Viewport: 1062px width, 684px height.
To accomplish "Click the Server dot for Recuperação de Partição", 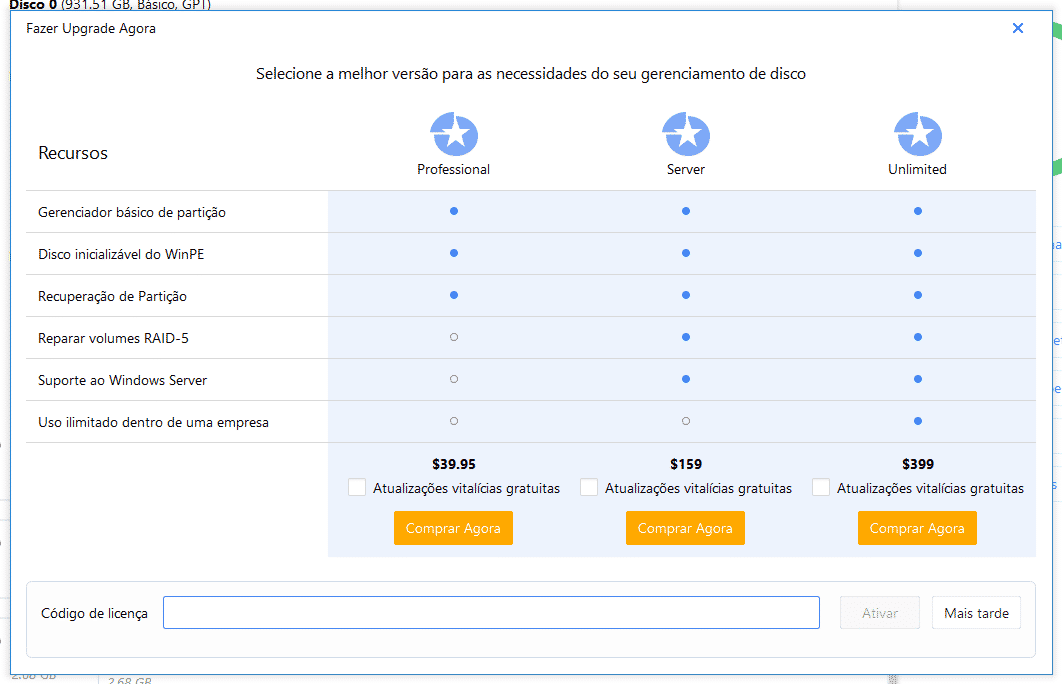I will (686, 295).
